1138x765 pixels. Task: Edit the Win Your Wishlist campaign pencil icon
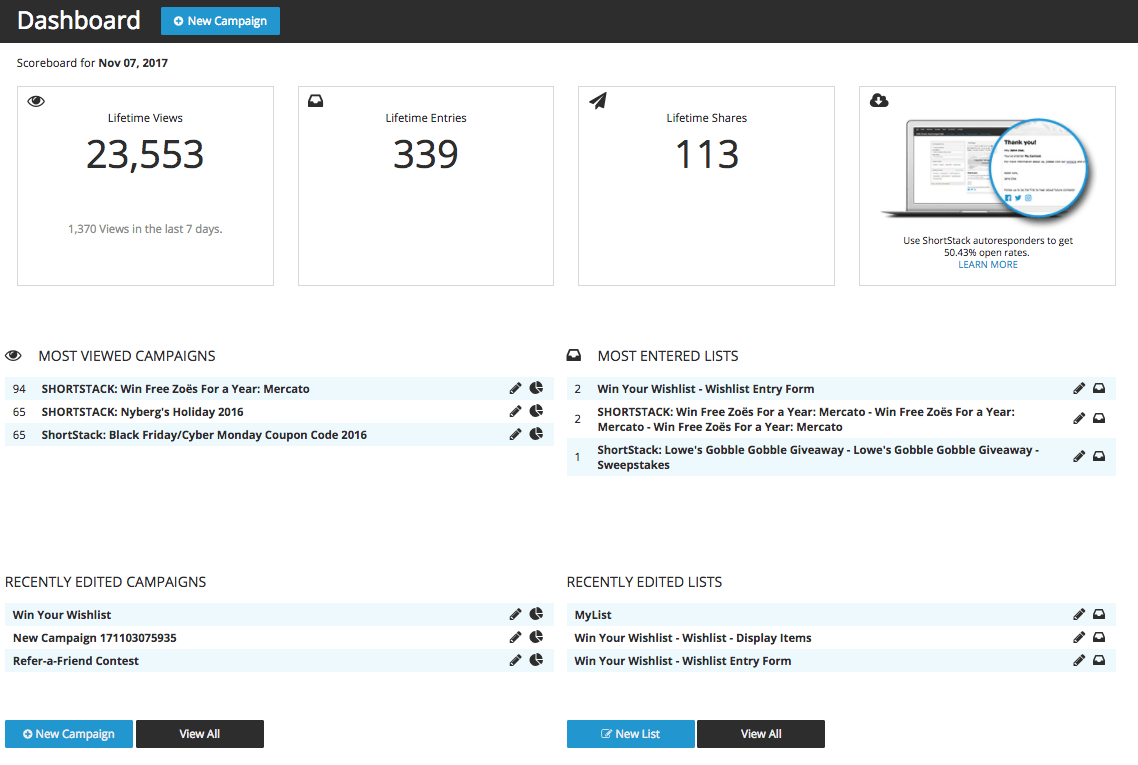(x=515, y=614)
